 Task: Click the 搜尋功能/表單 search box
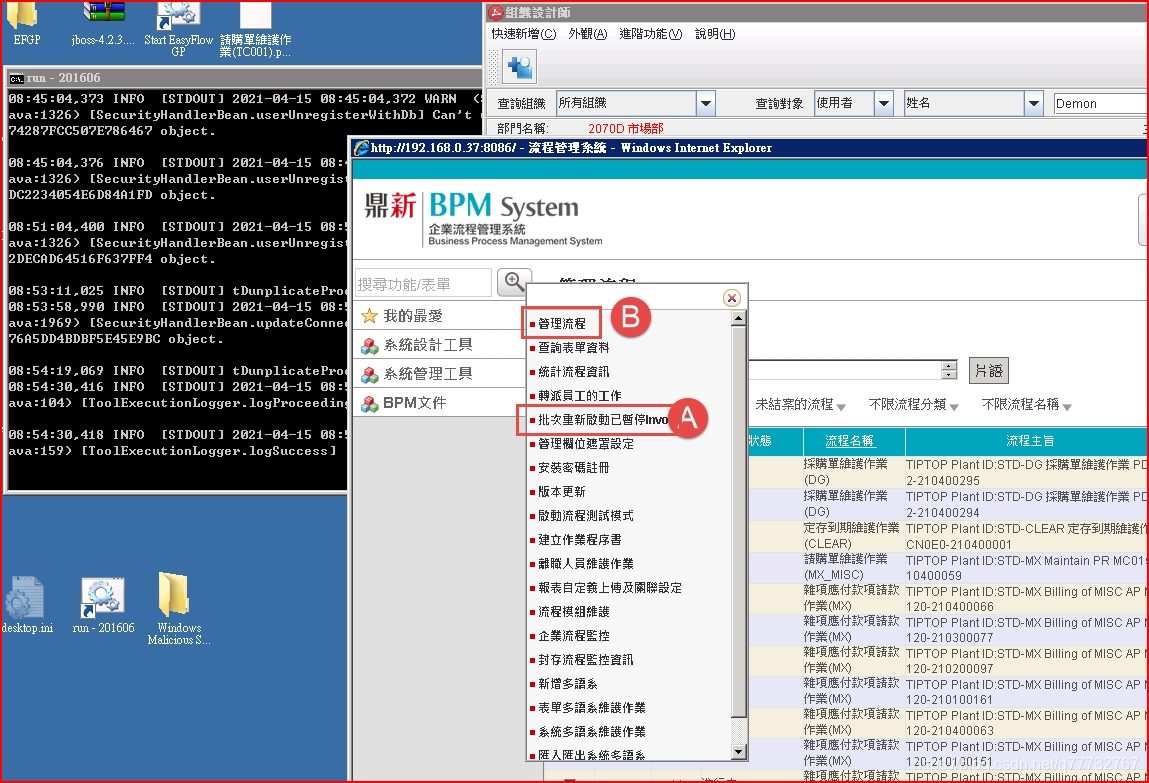(x=424, y=283)
